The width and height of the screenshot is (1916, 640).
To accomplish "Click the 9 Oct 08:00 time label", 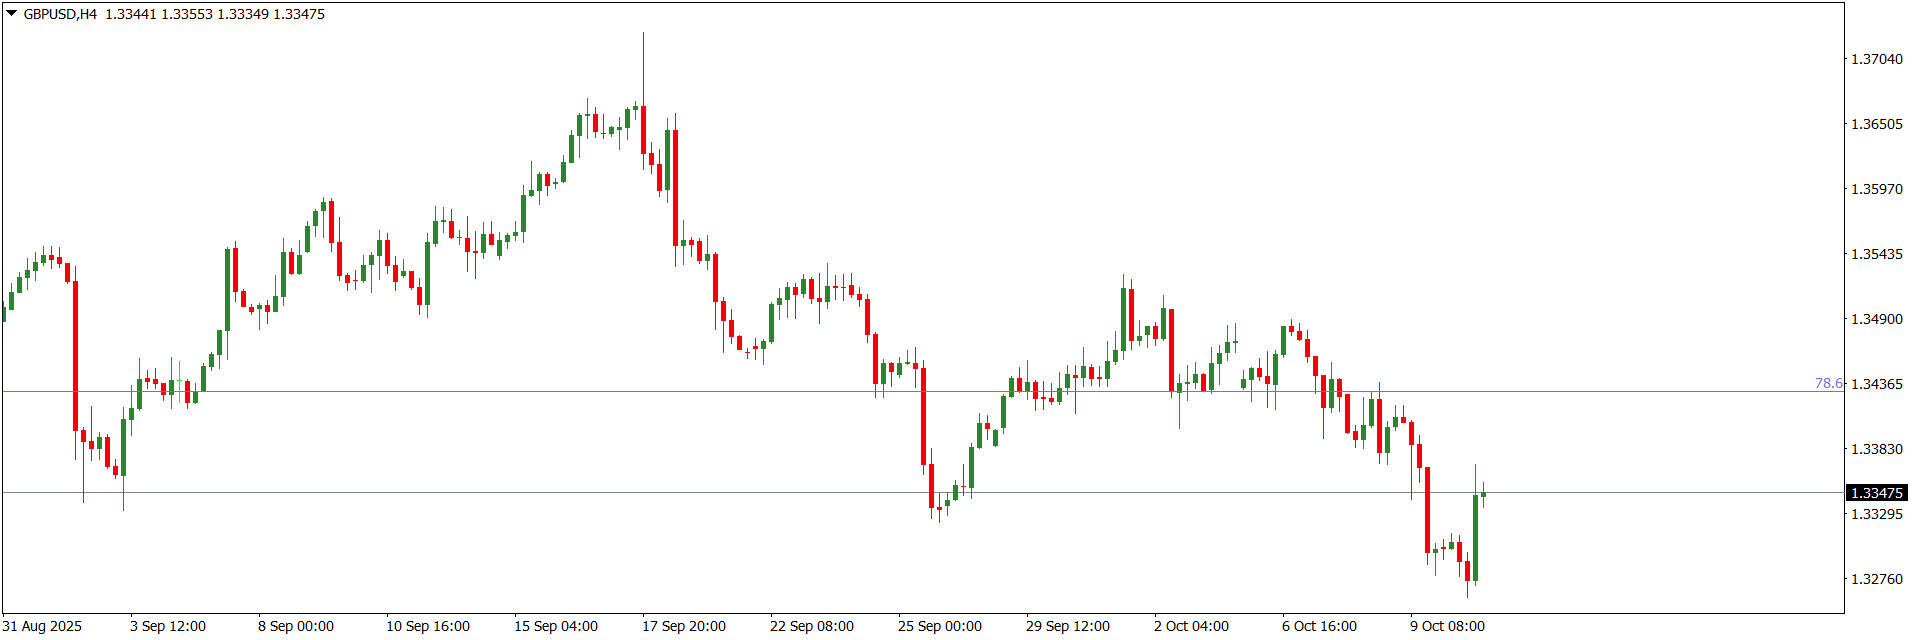I will (1448, 626).
